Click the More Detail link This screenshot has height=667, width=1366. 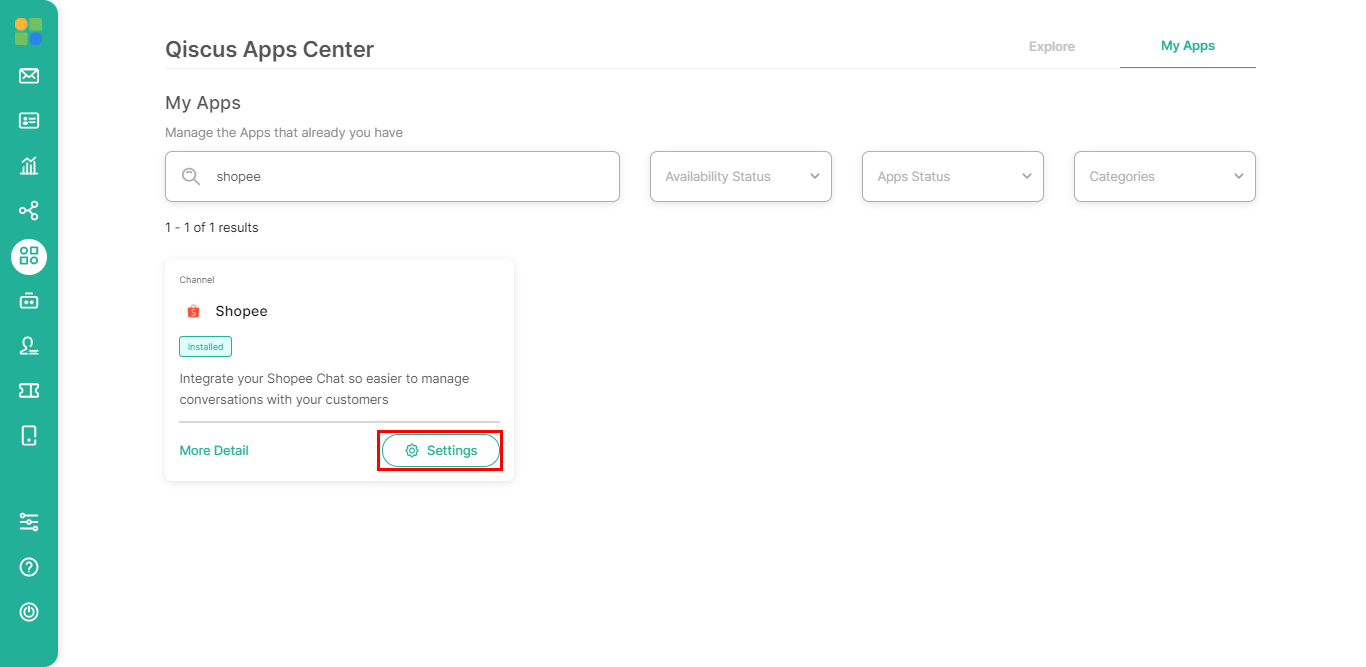[x=214, y=451]
